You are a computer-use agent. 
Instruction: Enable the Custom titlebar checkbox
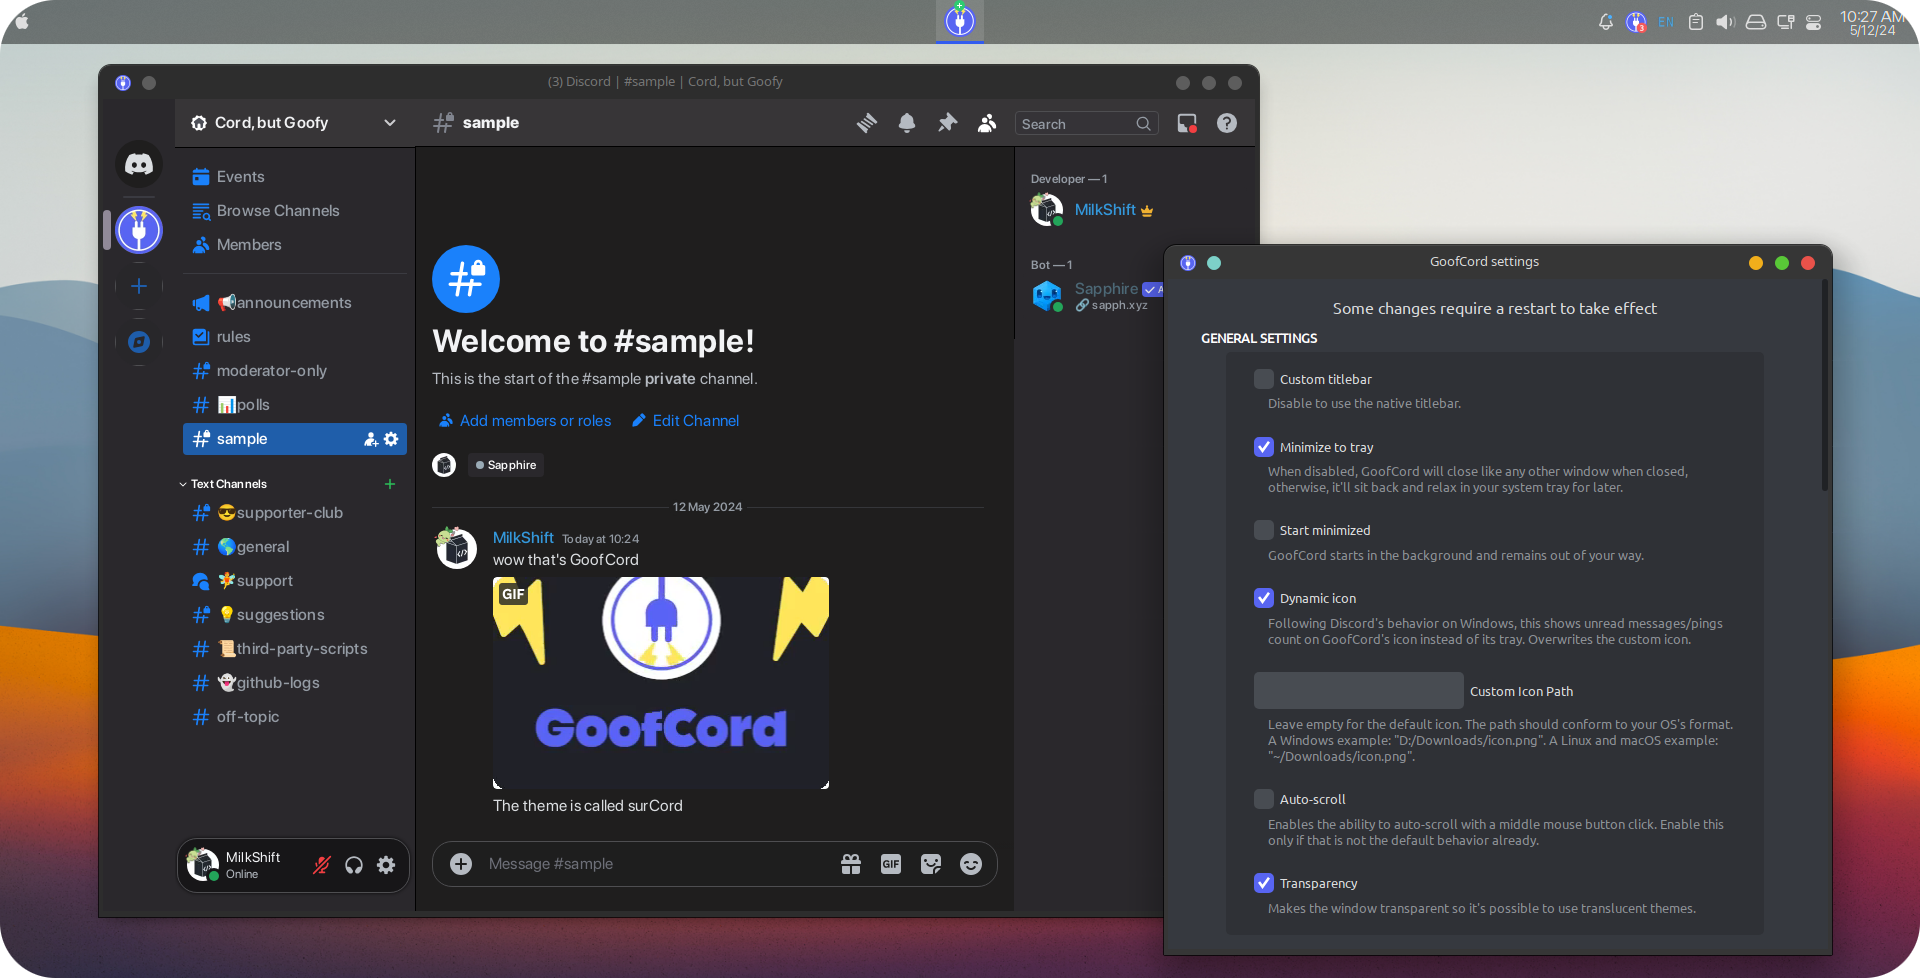[x=1264, y=379]
